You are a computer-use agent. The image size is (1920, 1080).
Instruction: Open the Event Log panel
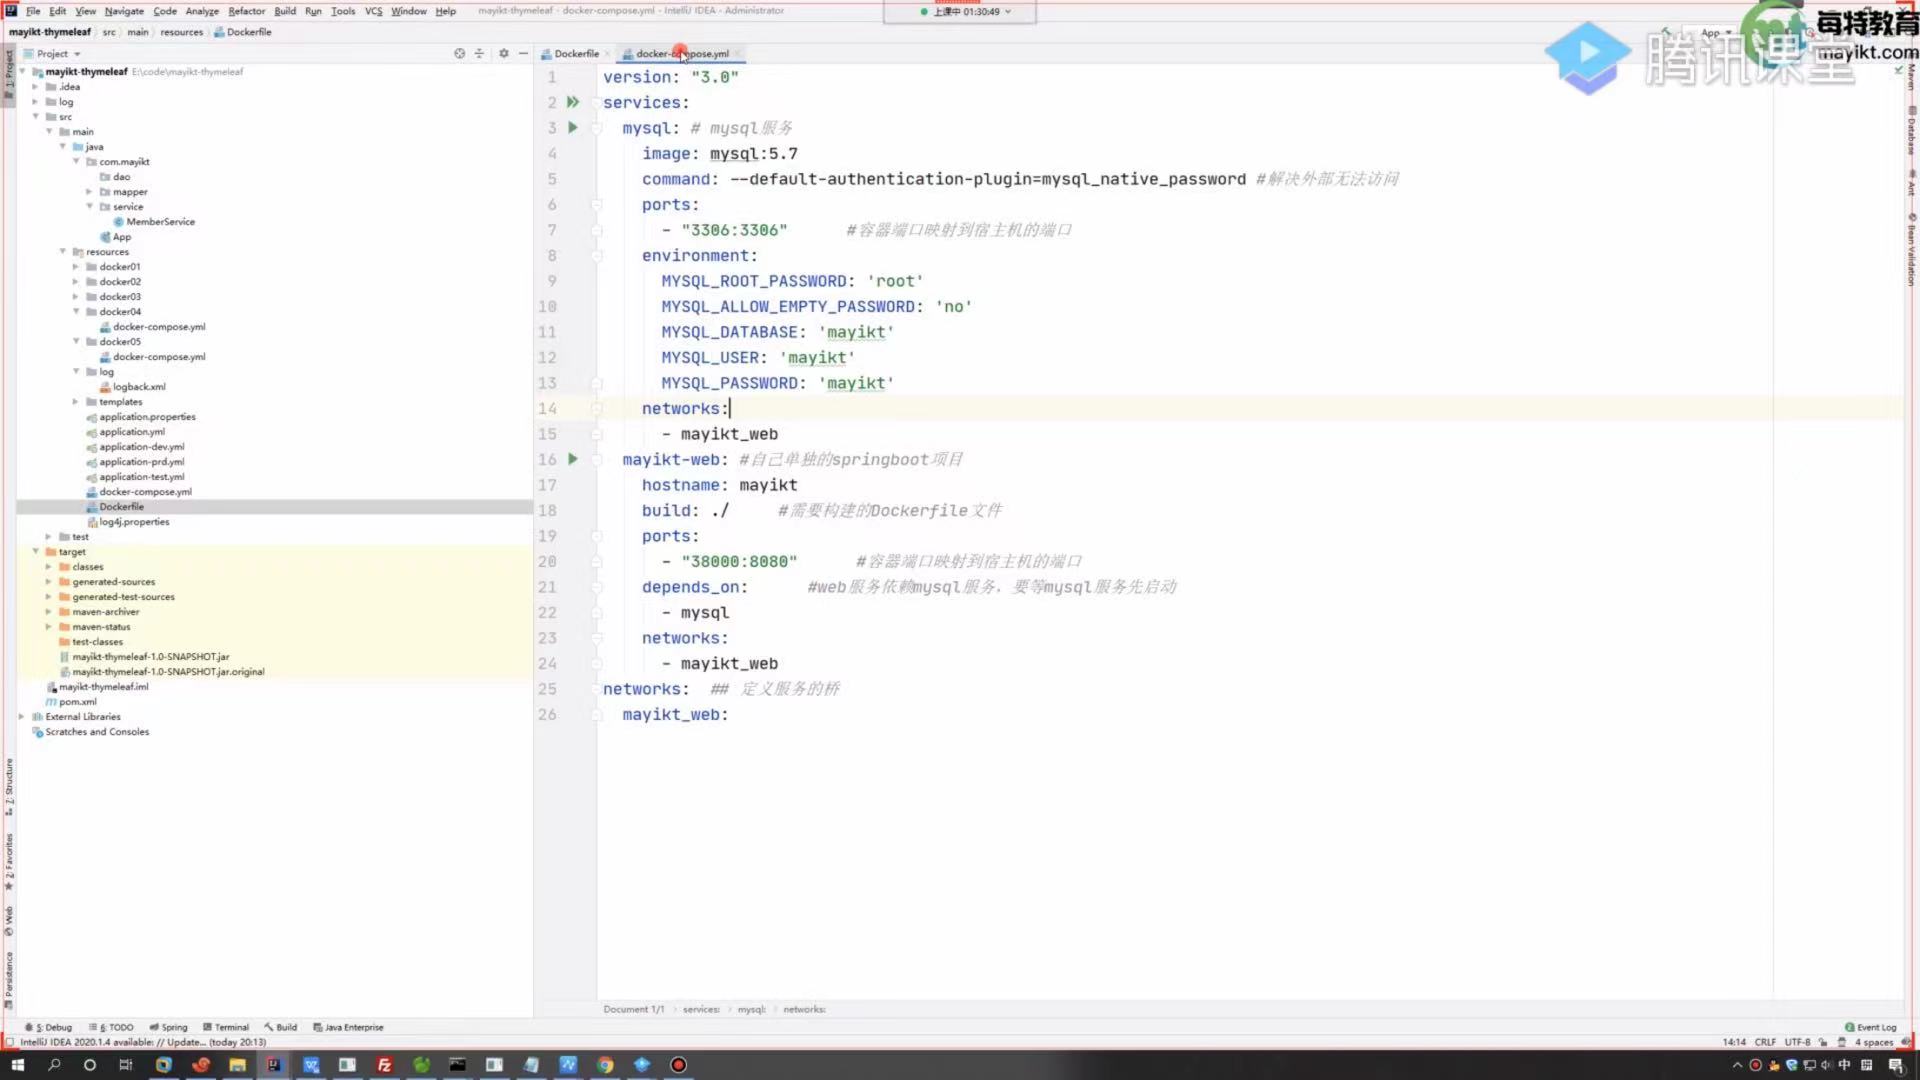point(1870,1027)
